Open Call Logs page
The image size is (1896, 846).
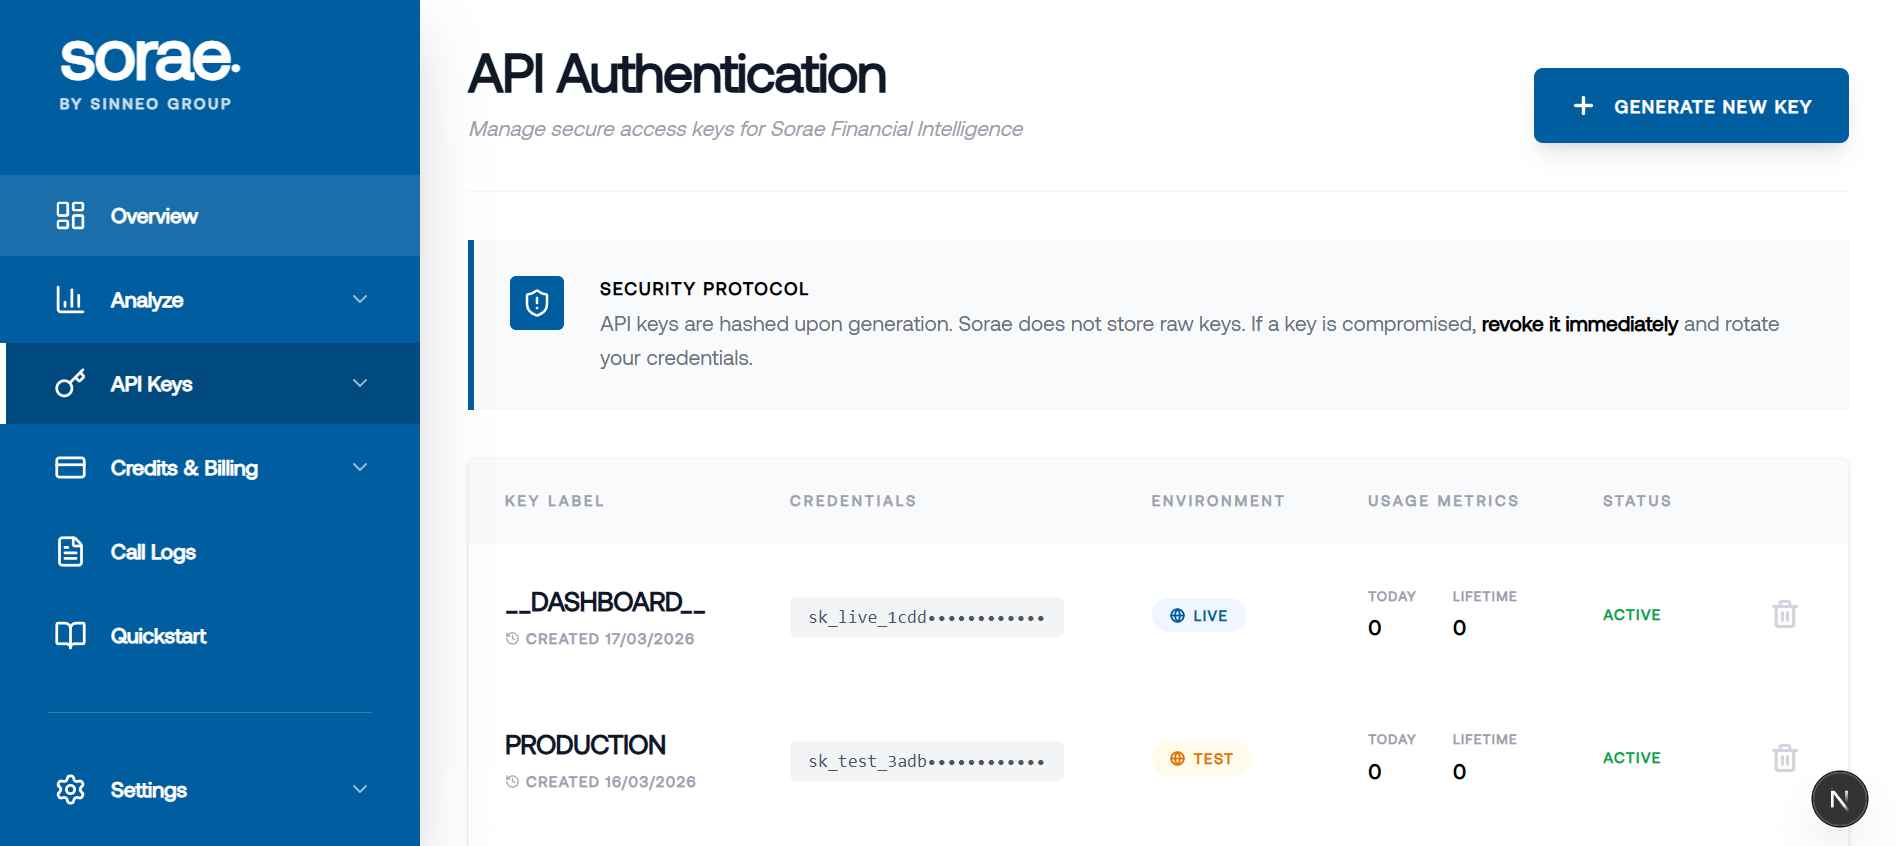coord(153,552)
